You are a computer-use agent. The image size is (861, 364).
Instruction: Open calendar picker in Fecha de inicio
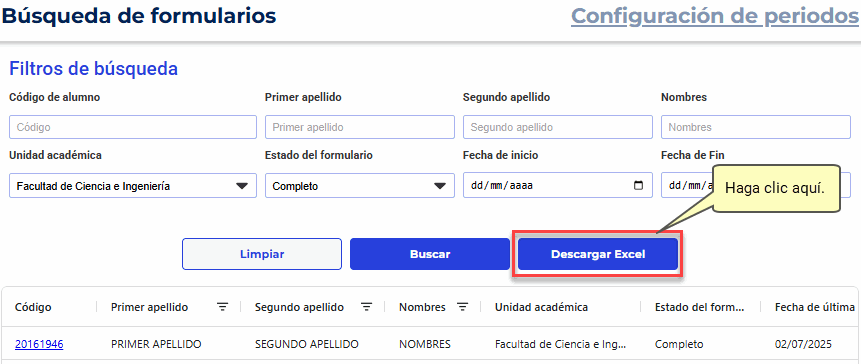[x=638, y=186]
